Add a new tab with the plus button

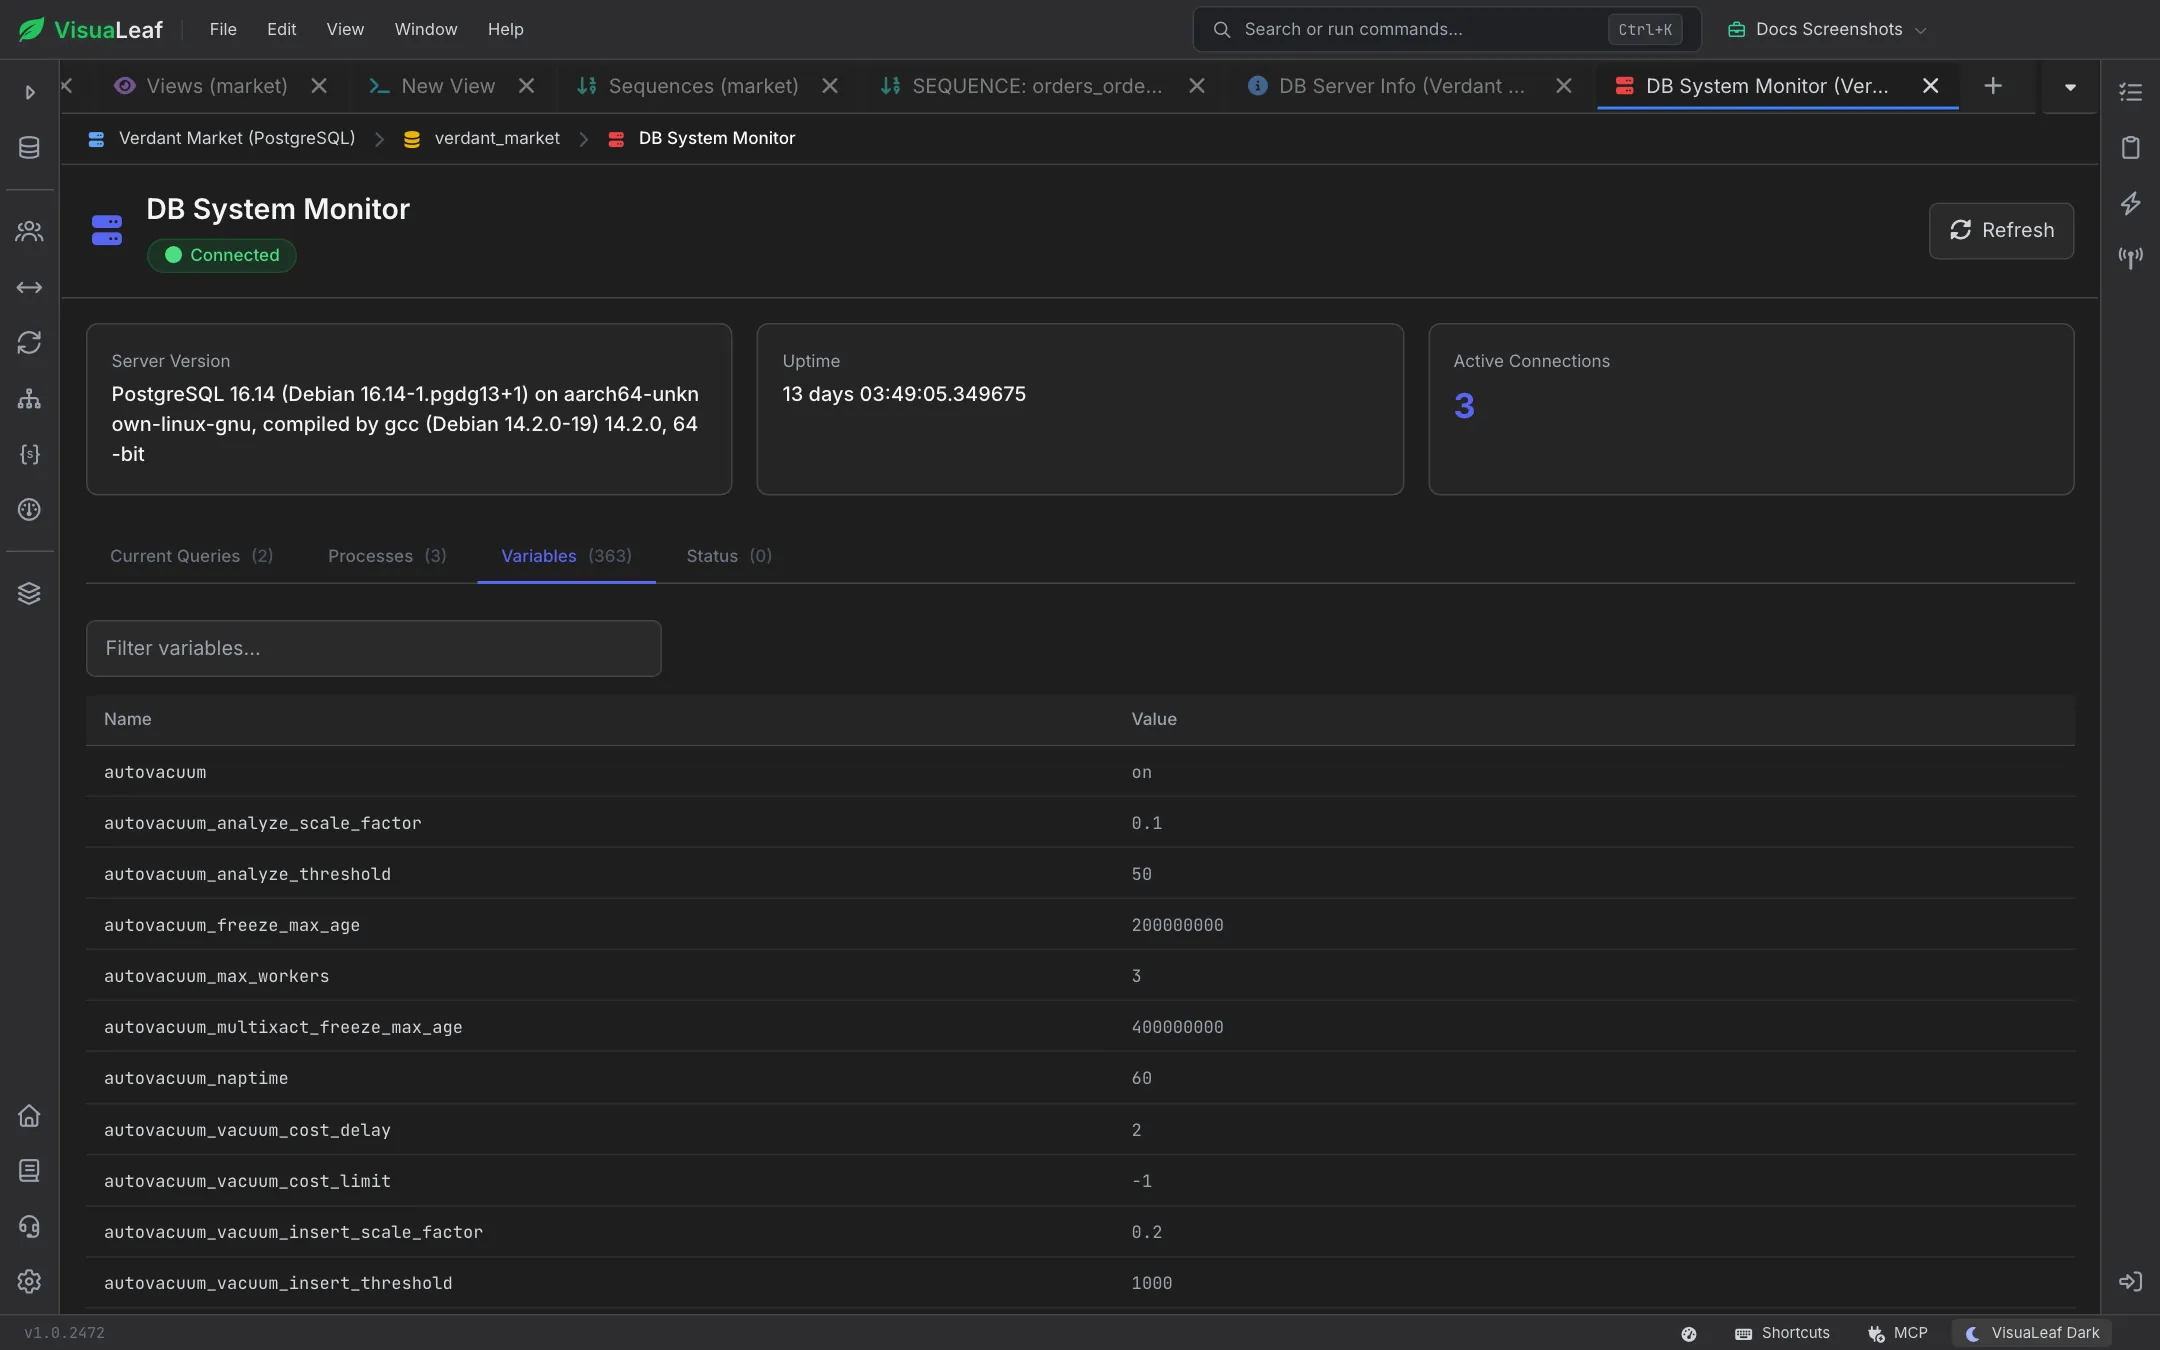(1993, 86)
